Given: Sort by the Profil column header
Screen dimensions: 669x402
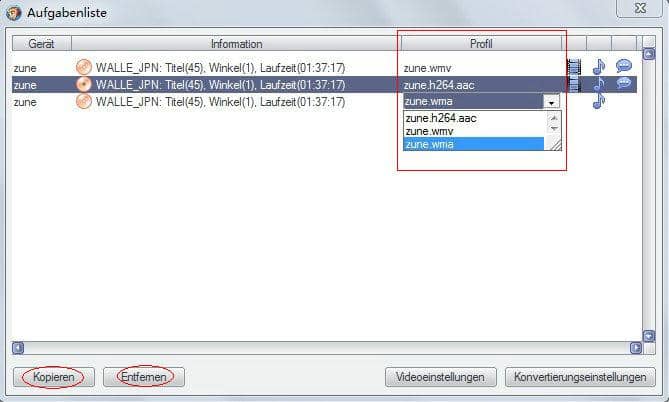Looking at the screenshot, I should (x=481, y=44).
